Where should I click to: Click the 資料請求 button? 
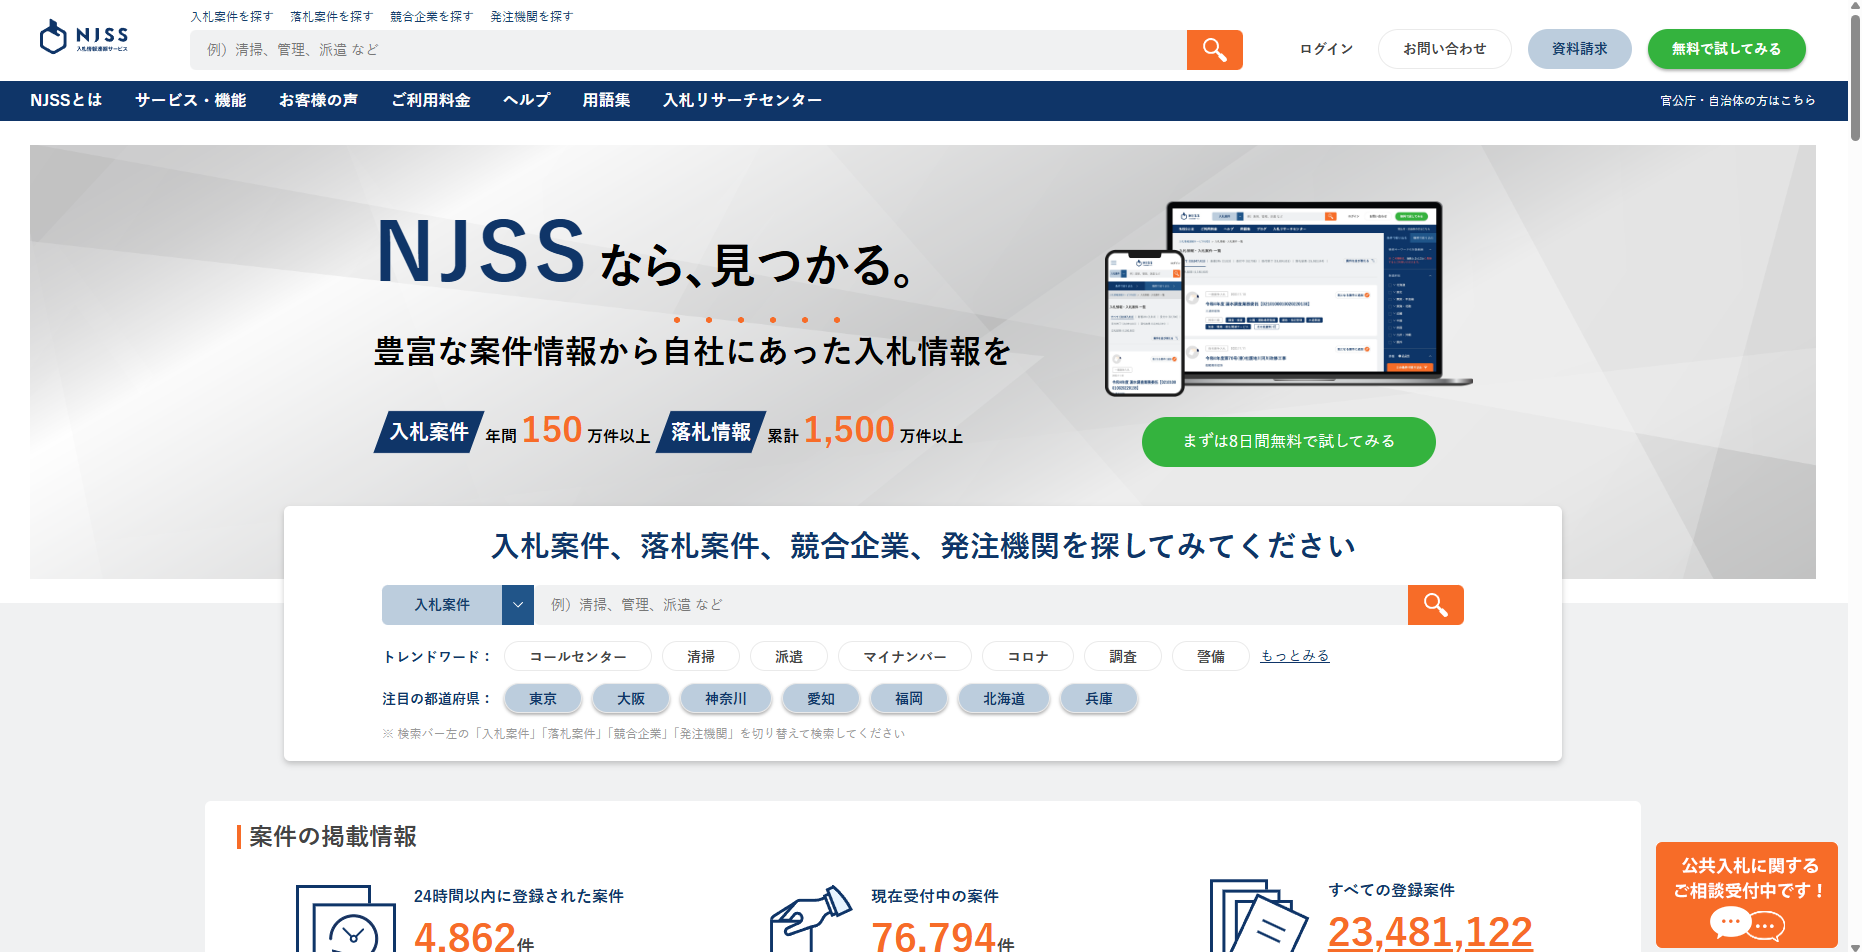1580,49
